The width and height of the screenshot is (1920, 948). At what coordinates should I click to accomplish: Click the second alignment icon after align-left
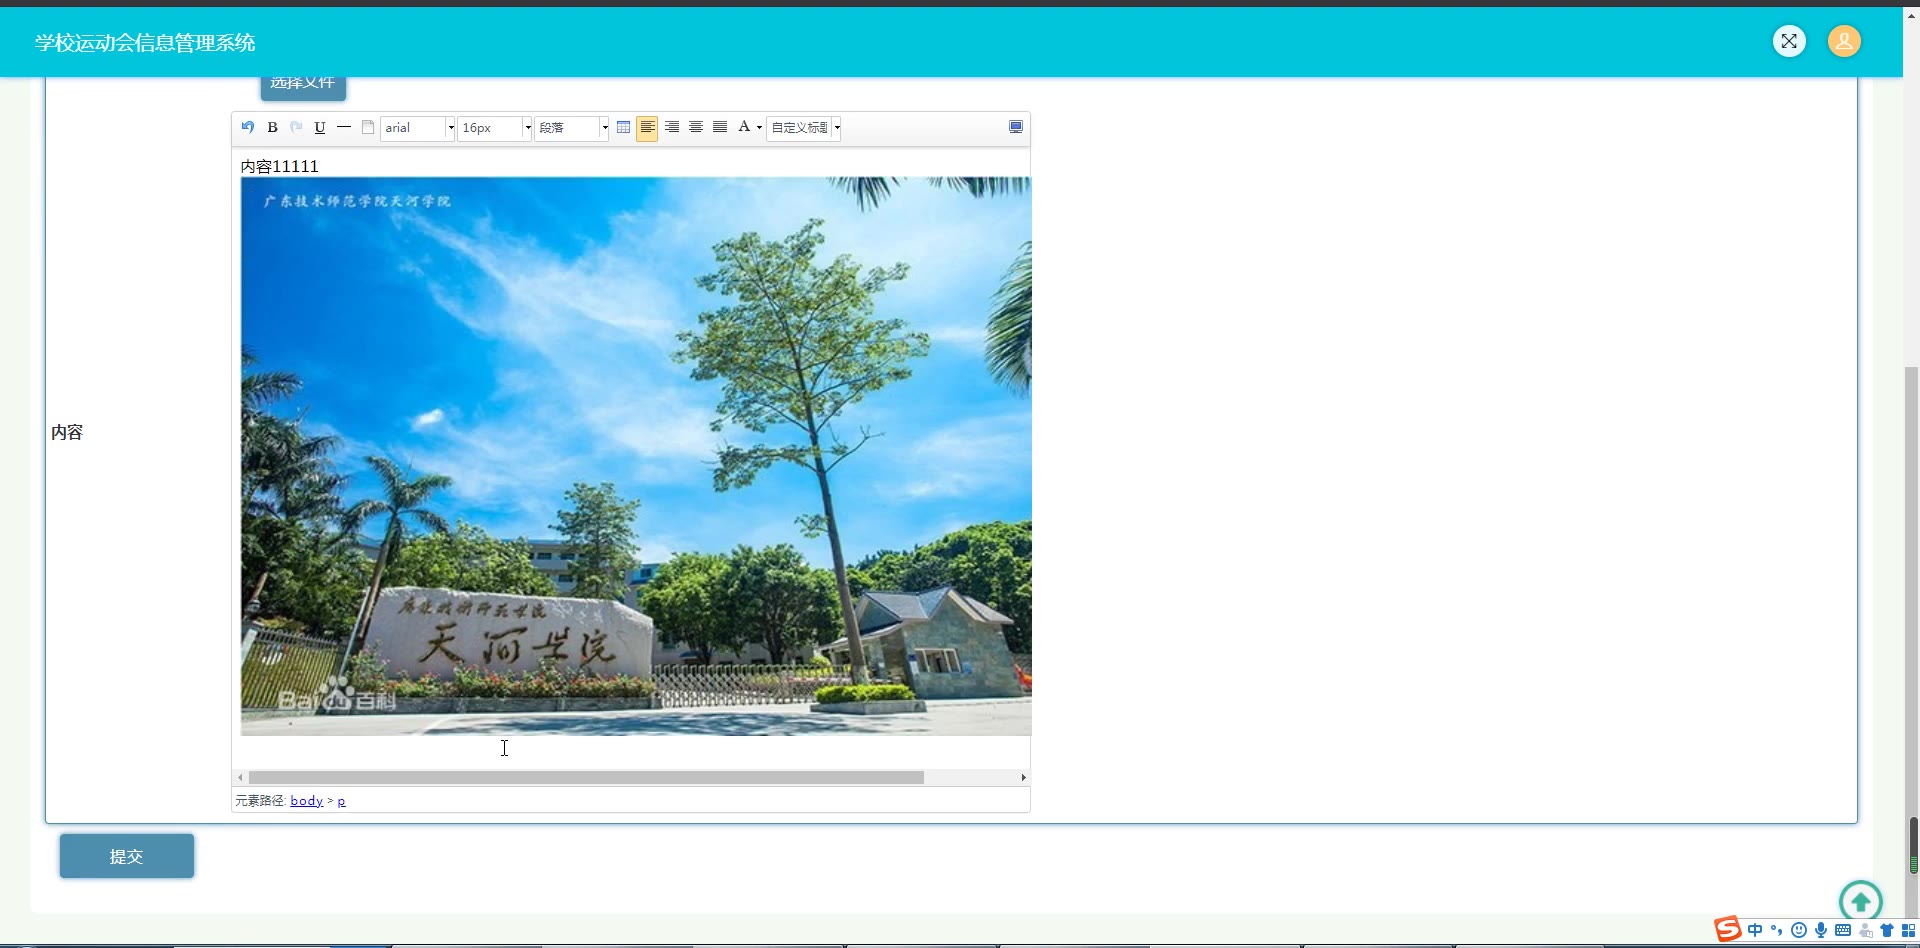pos(672,127)
